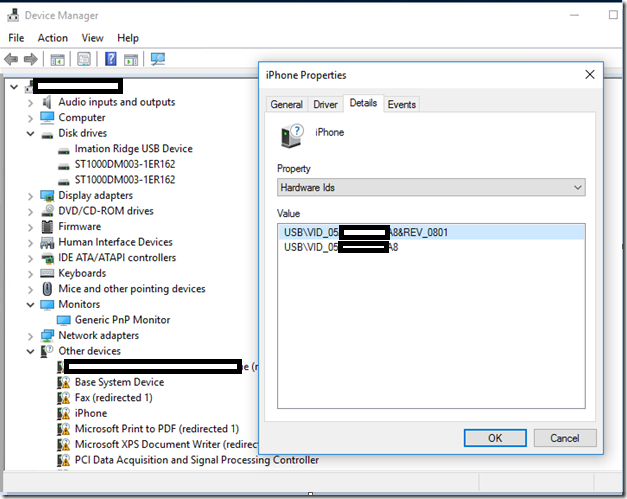
Task: Select Fax (redirected 1) device
Action: coord(114,398)
